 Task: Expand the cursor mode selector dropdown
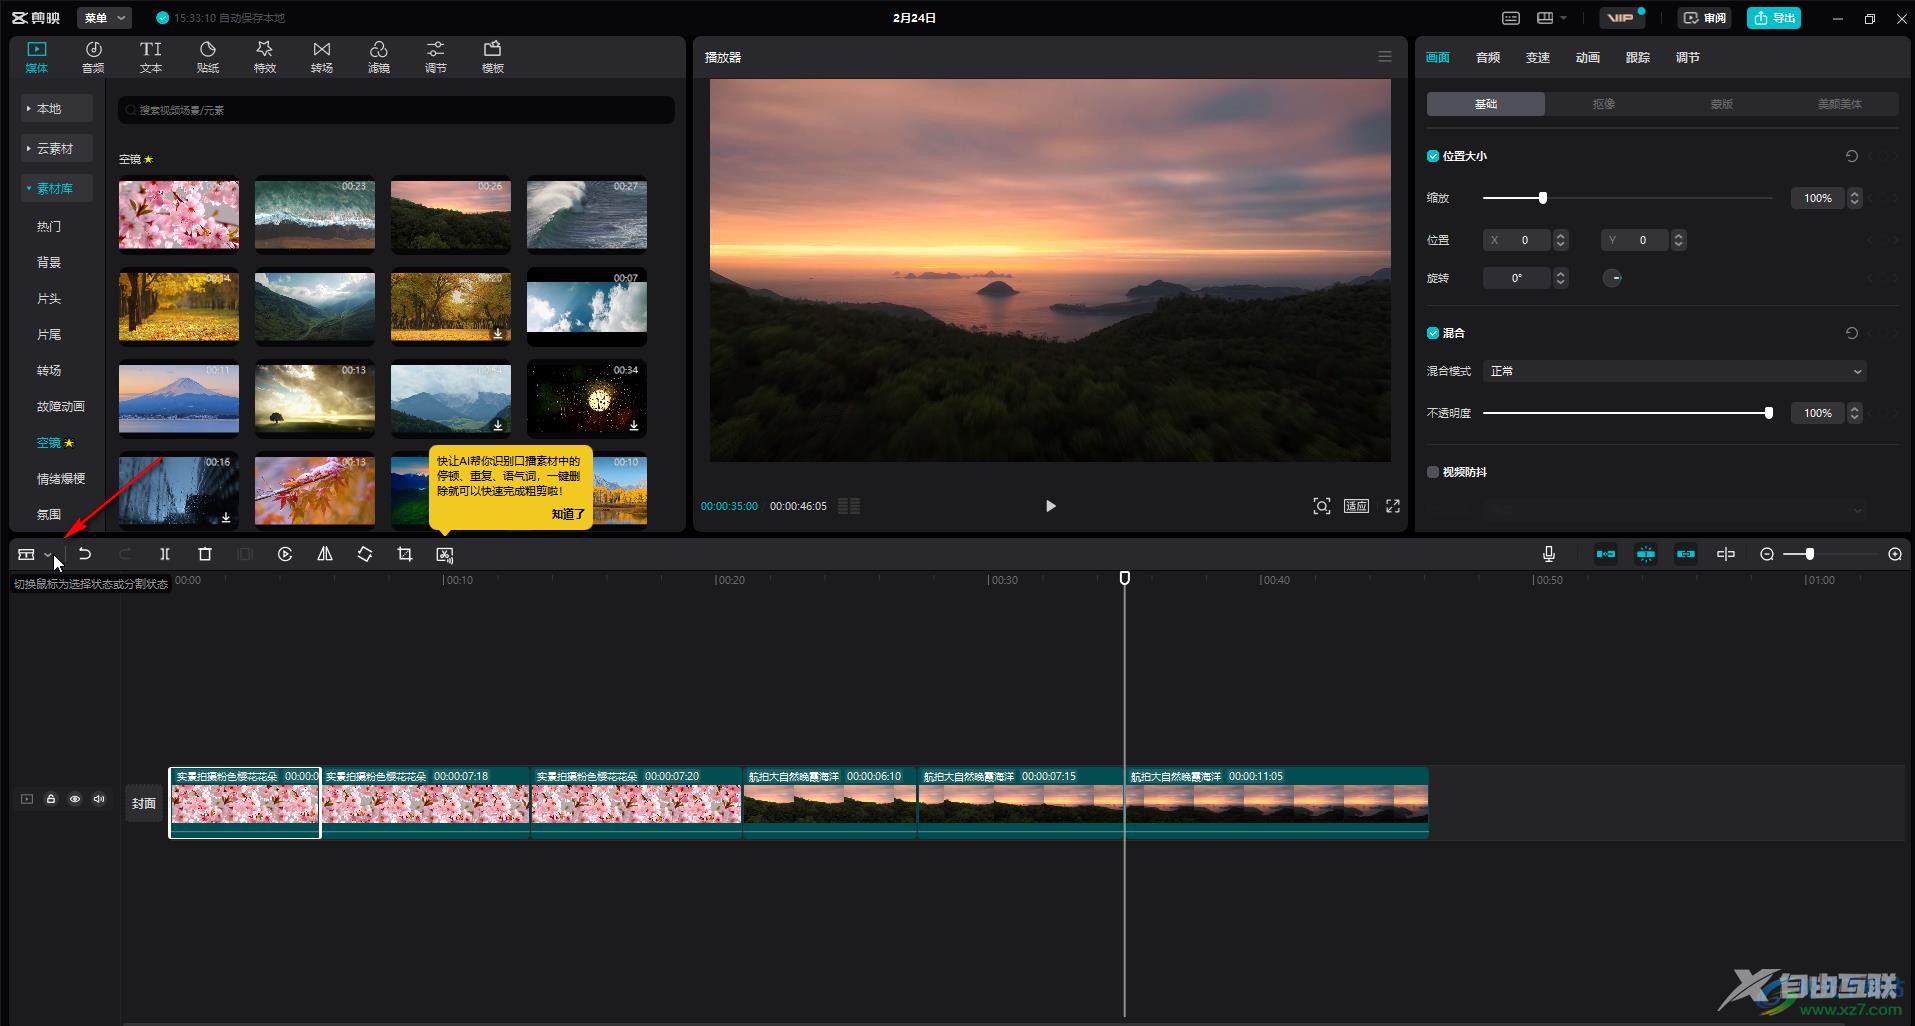(x=47, y=555)
